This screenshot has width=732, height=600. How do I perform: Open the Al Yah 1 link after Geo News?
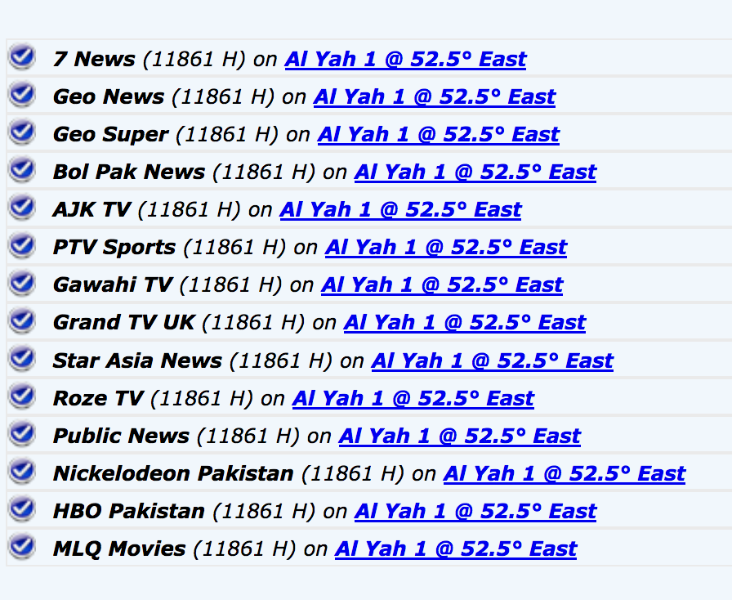coord(434,97)
